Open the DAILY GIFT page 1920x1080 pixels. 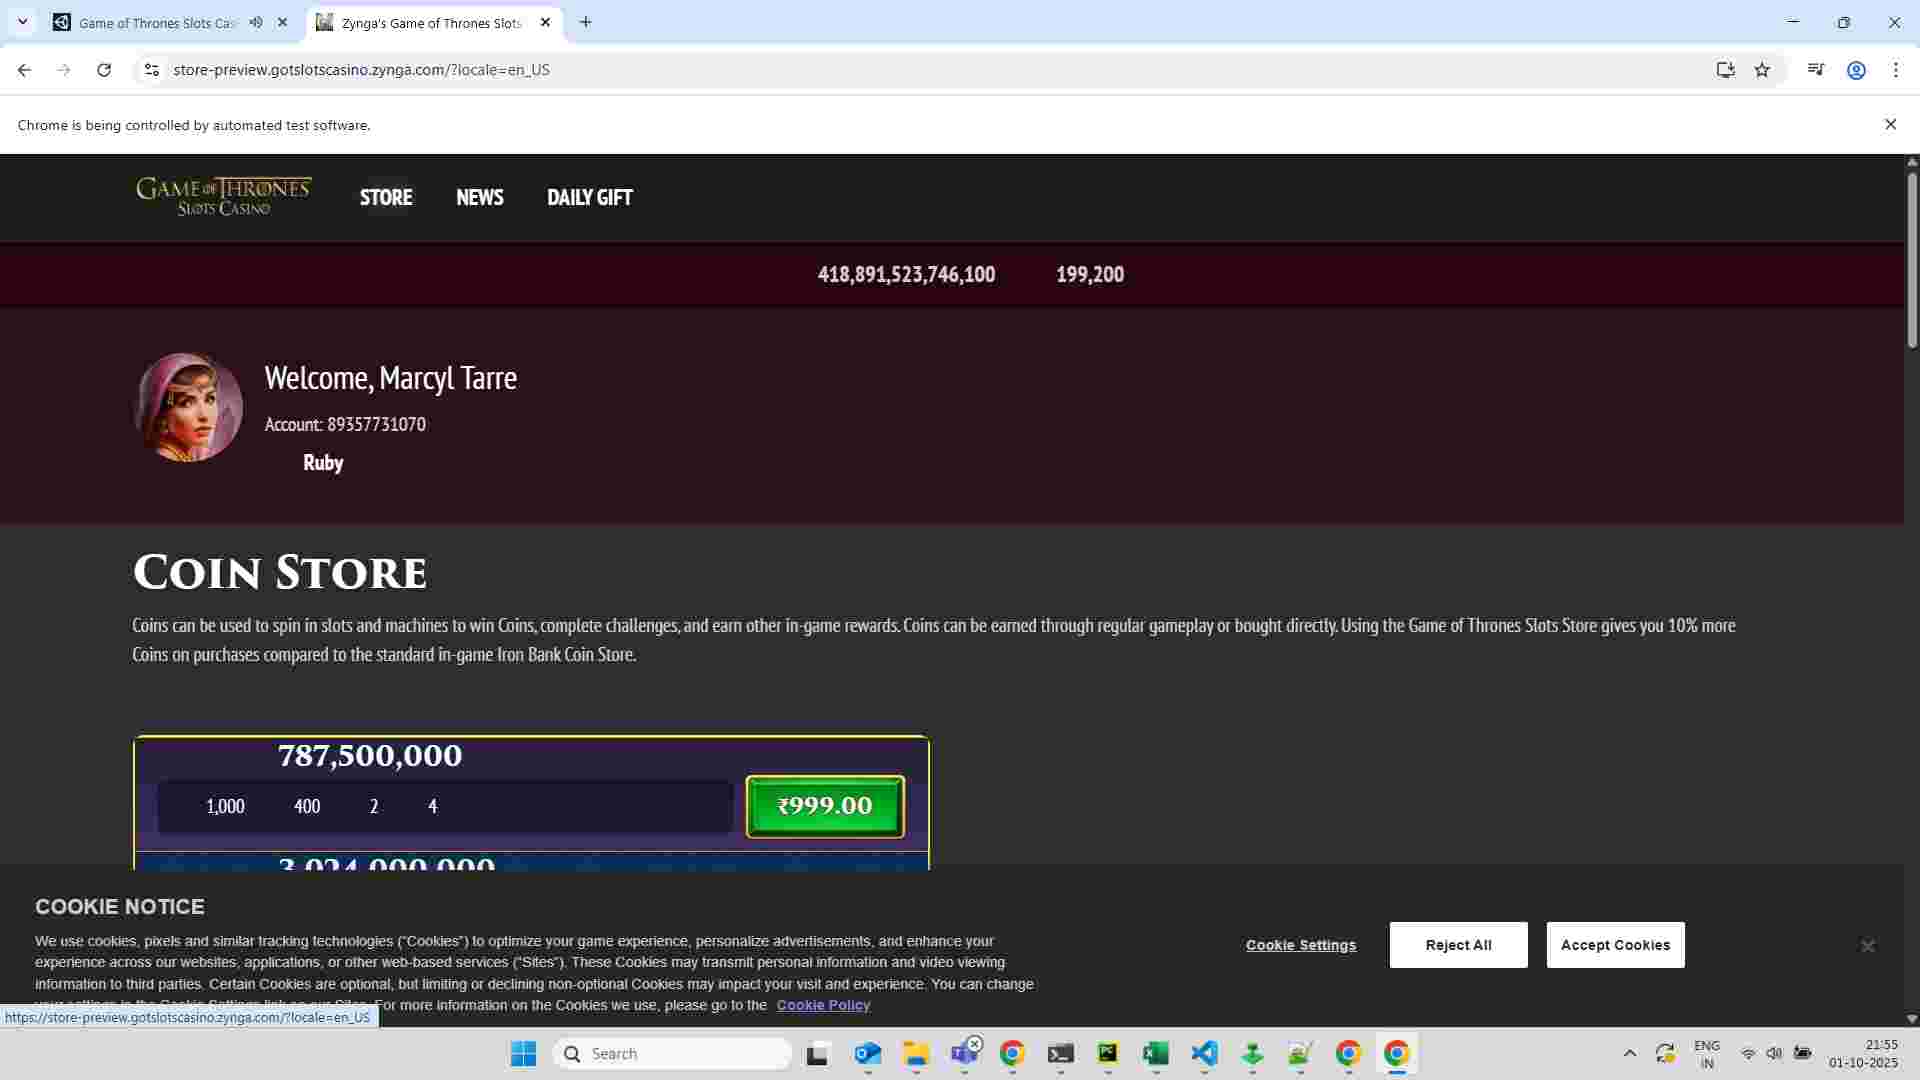pos(589,197)
